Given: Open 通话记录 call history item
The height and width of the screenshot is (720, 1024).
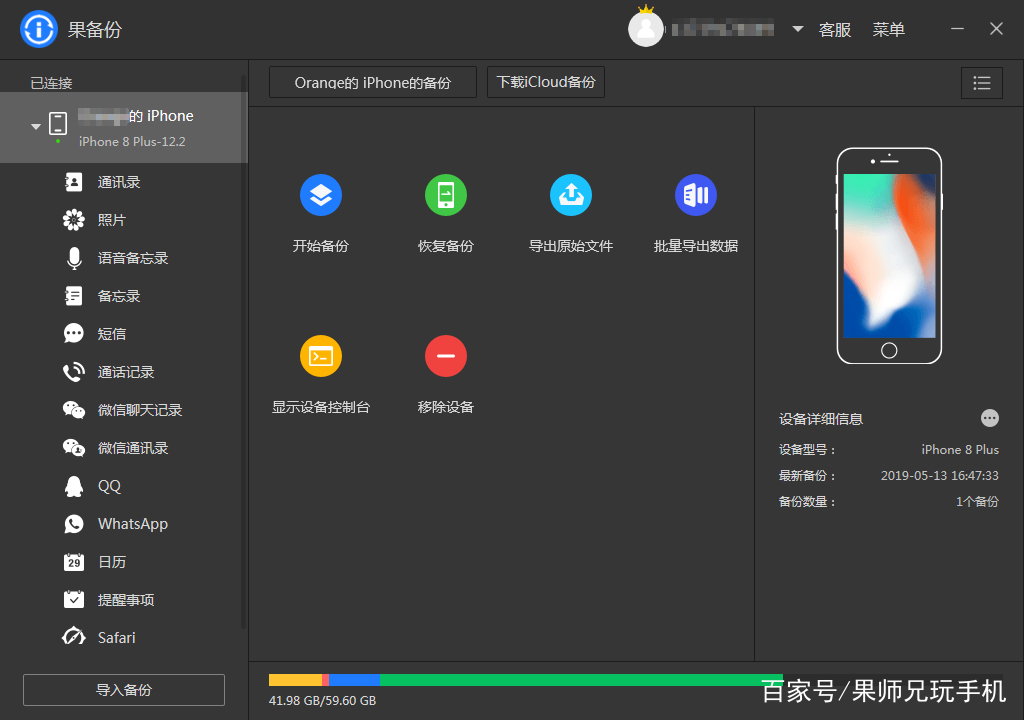Looking at the screenshot, I should pos(123,372).
